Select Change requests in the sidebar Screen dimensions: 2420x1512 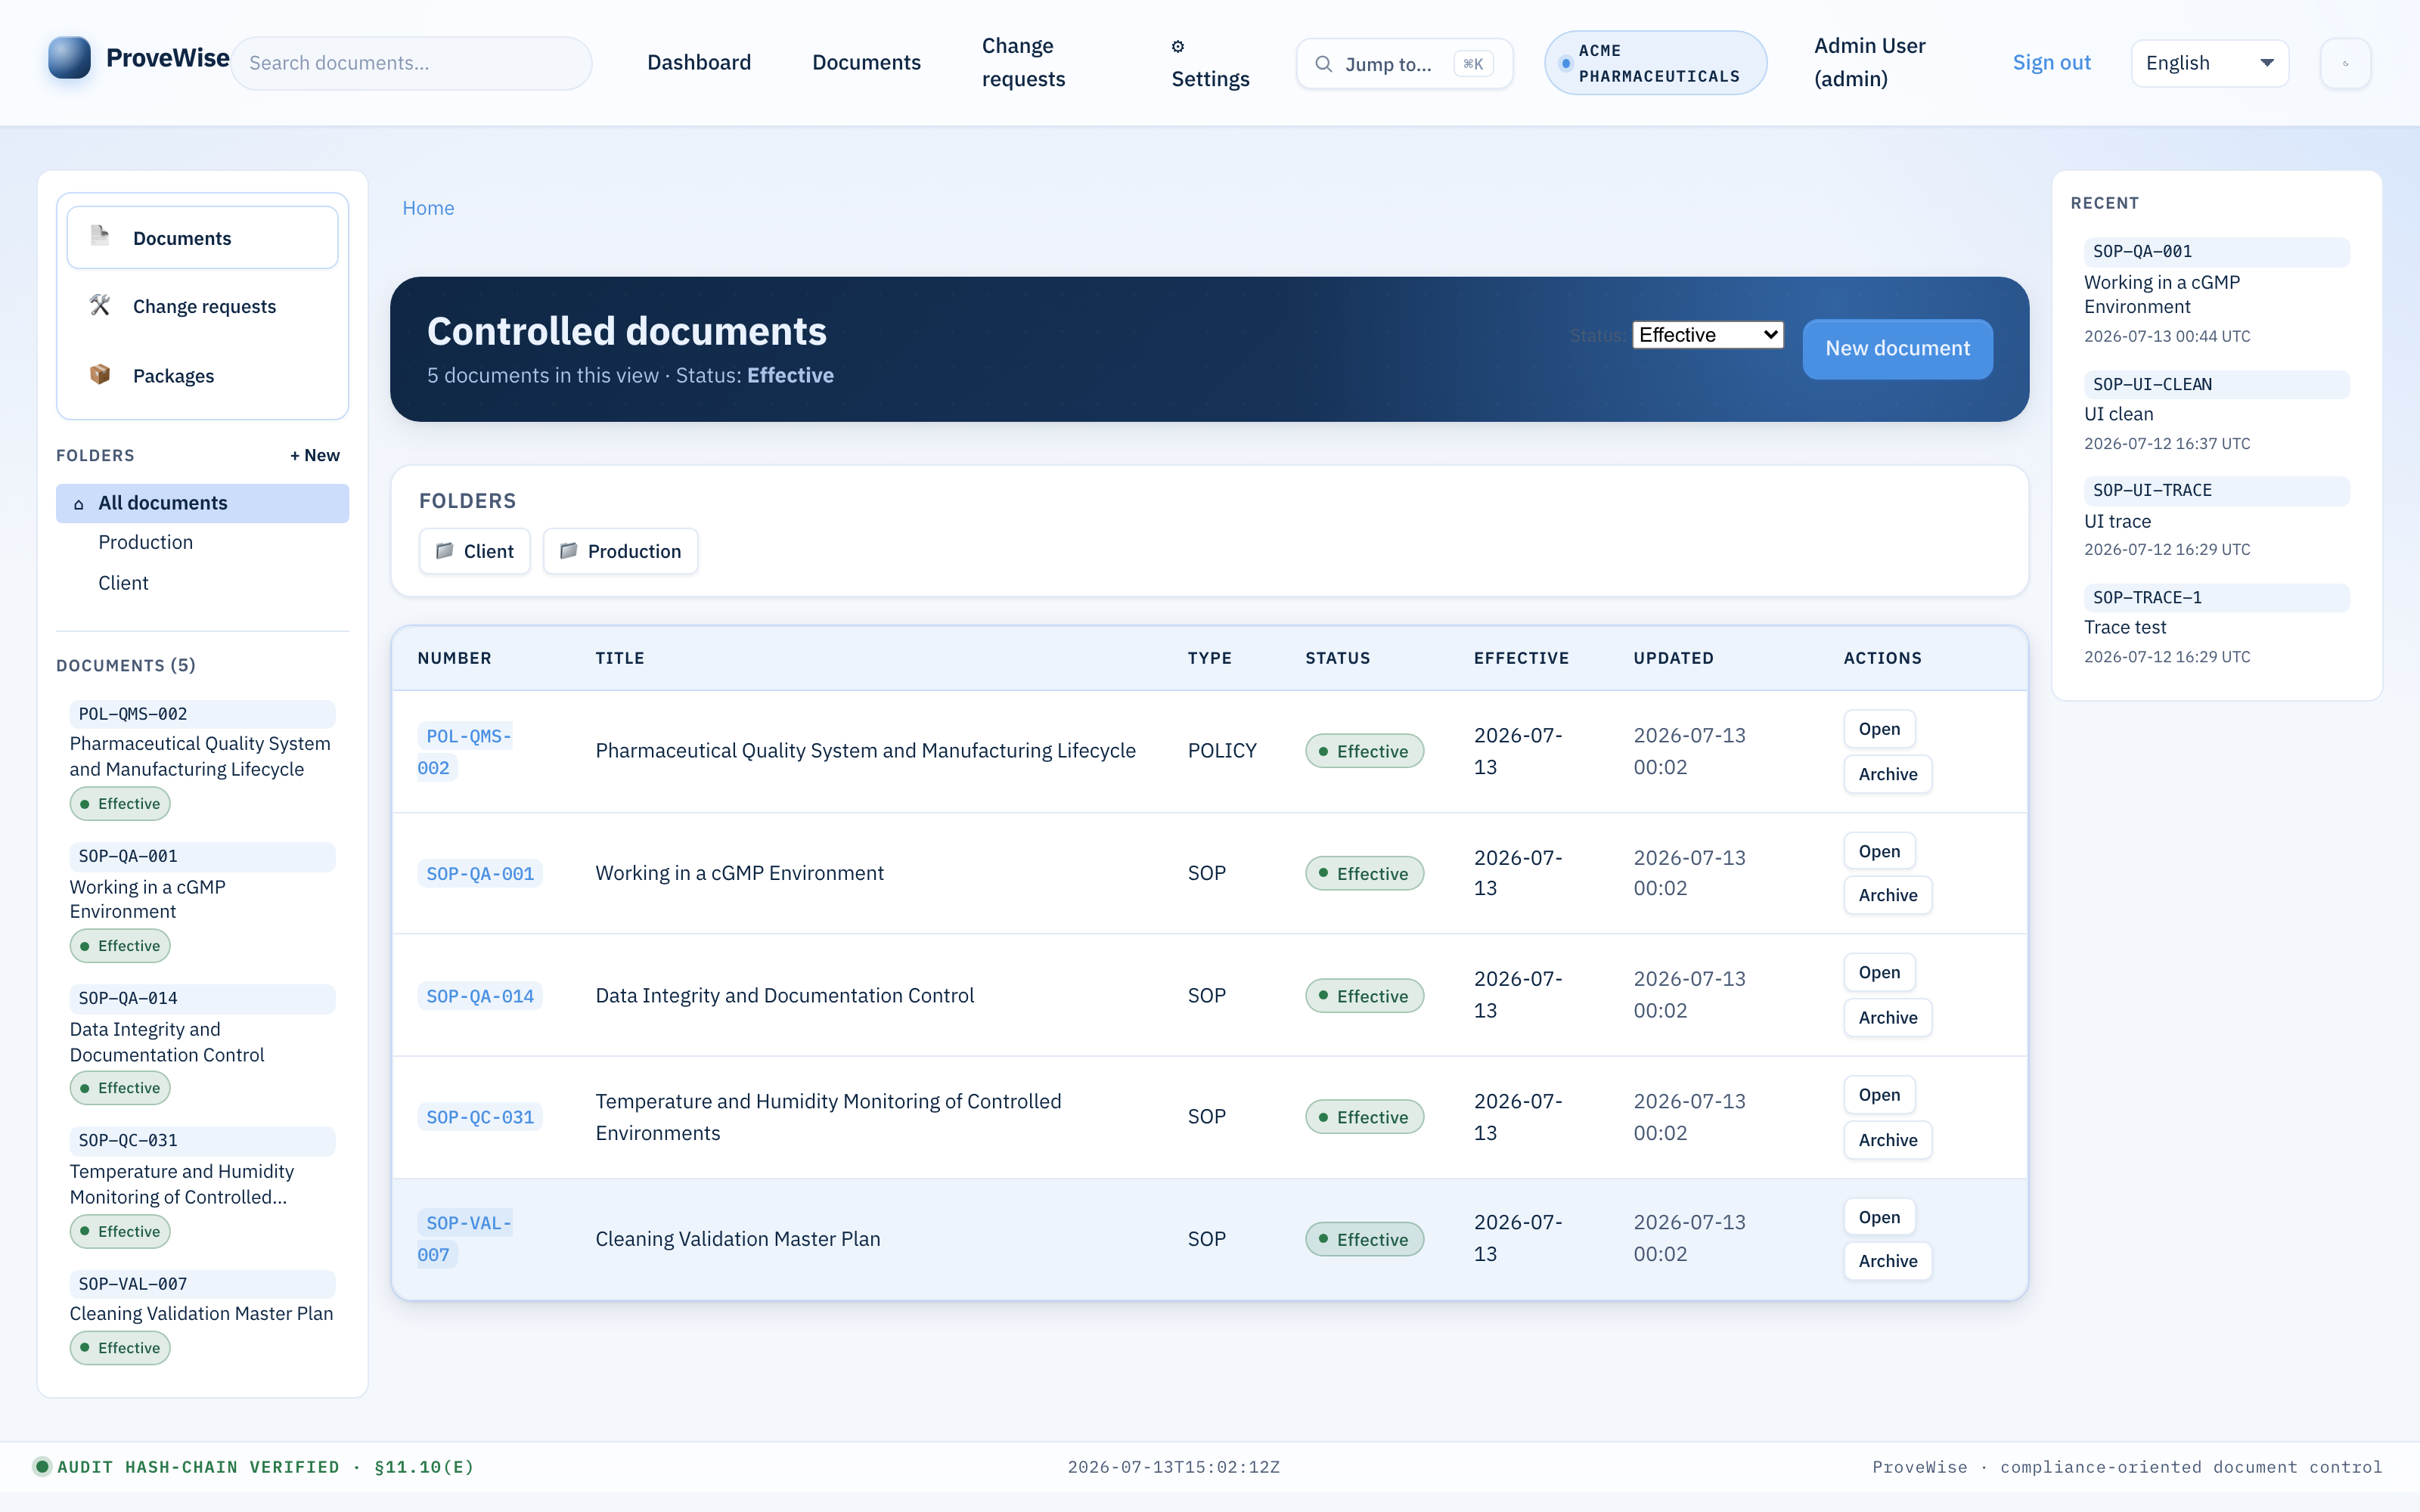[x=203, y=306]
